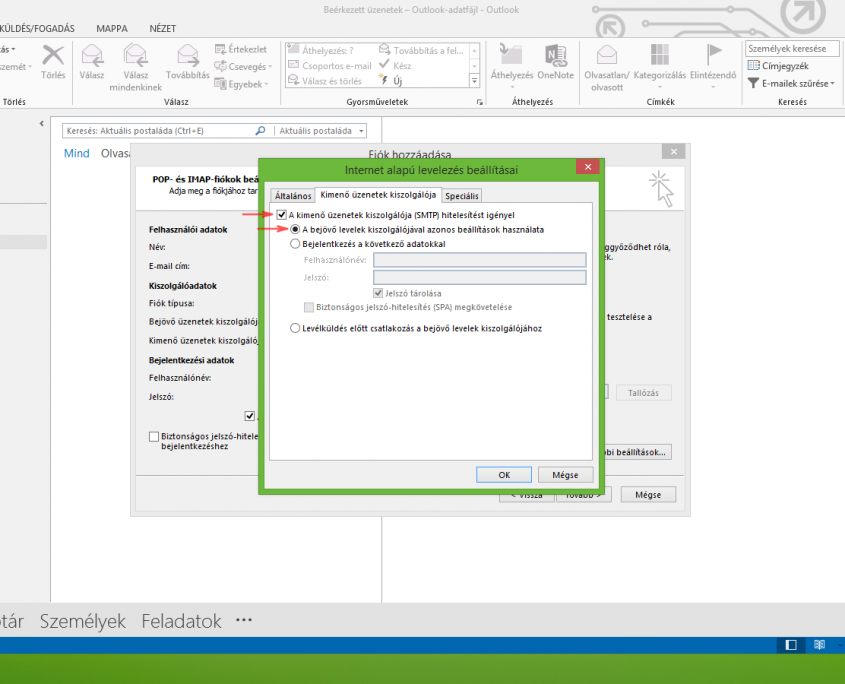Click the Törlés (delete) icon
The image size is (845, 684).
point(52,56)
